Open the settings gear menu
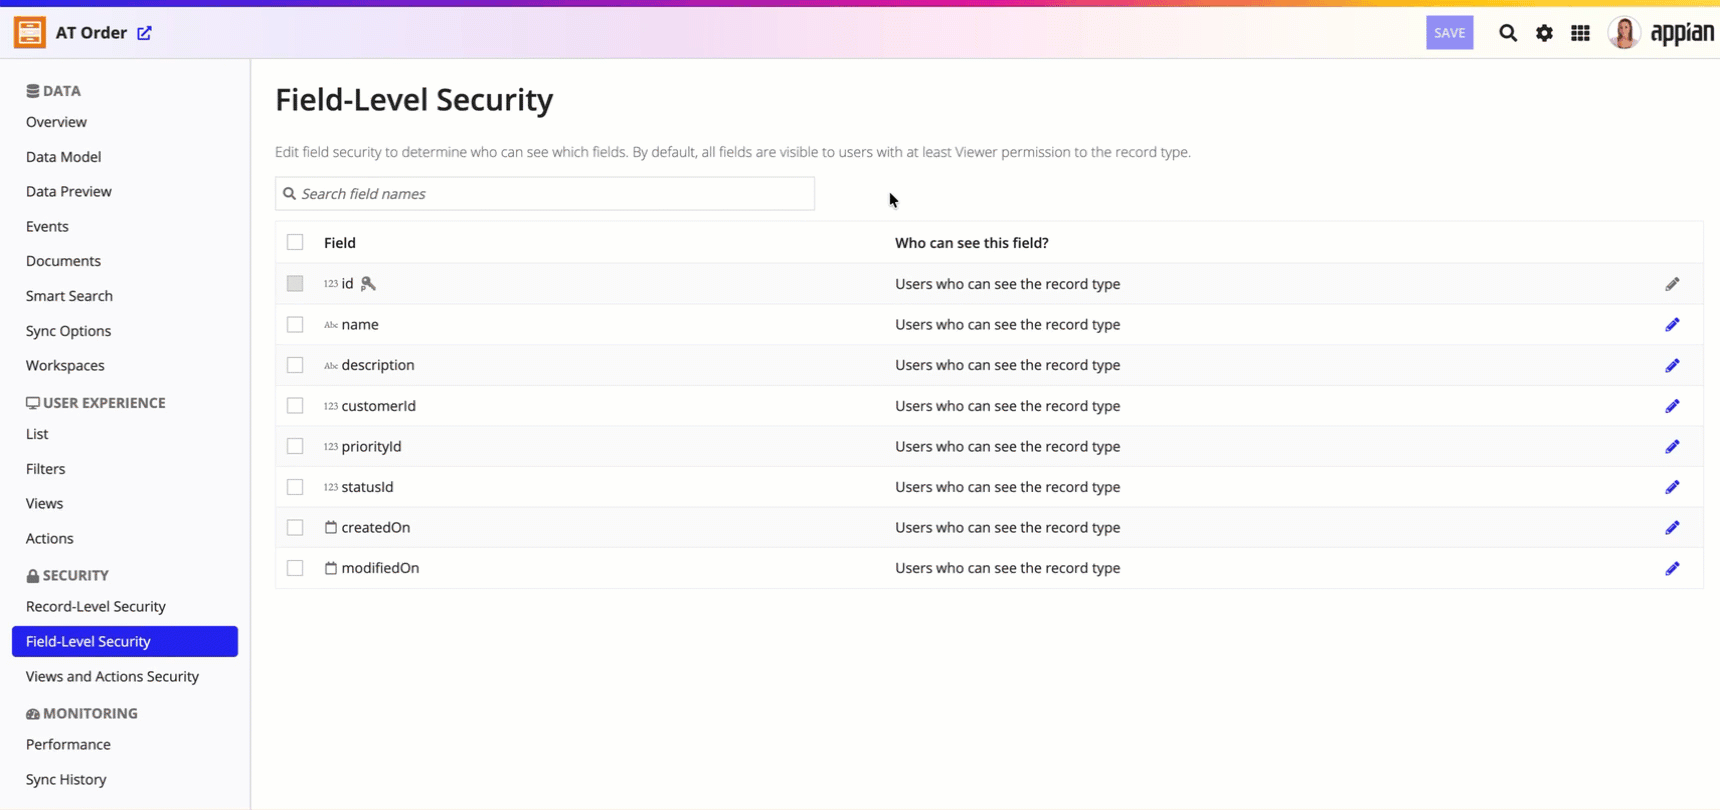The width and height of the screenshot is (1720, 810). click(x=1544, y=33)
